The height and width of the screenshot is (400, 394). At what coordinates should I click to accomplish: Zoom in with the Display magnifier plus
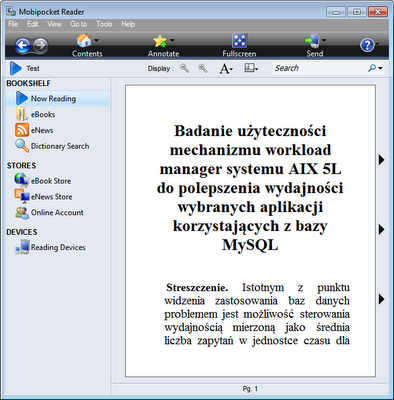[x=203, y=69]
